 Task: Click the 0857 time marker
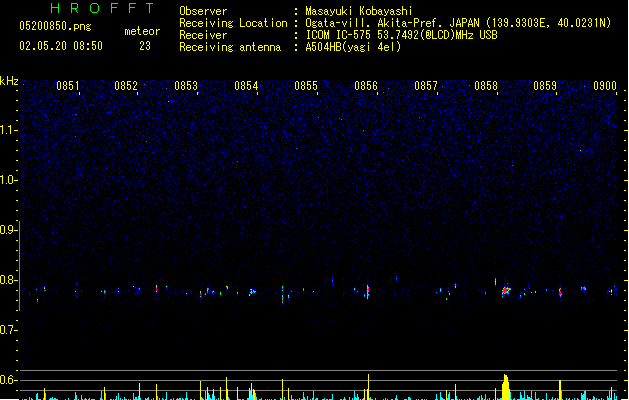pos(426,86)
